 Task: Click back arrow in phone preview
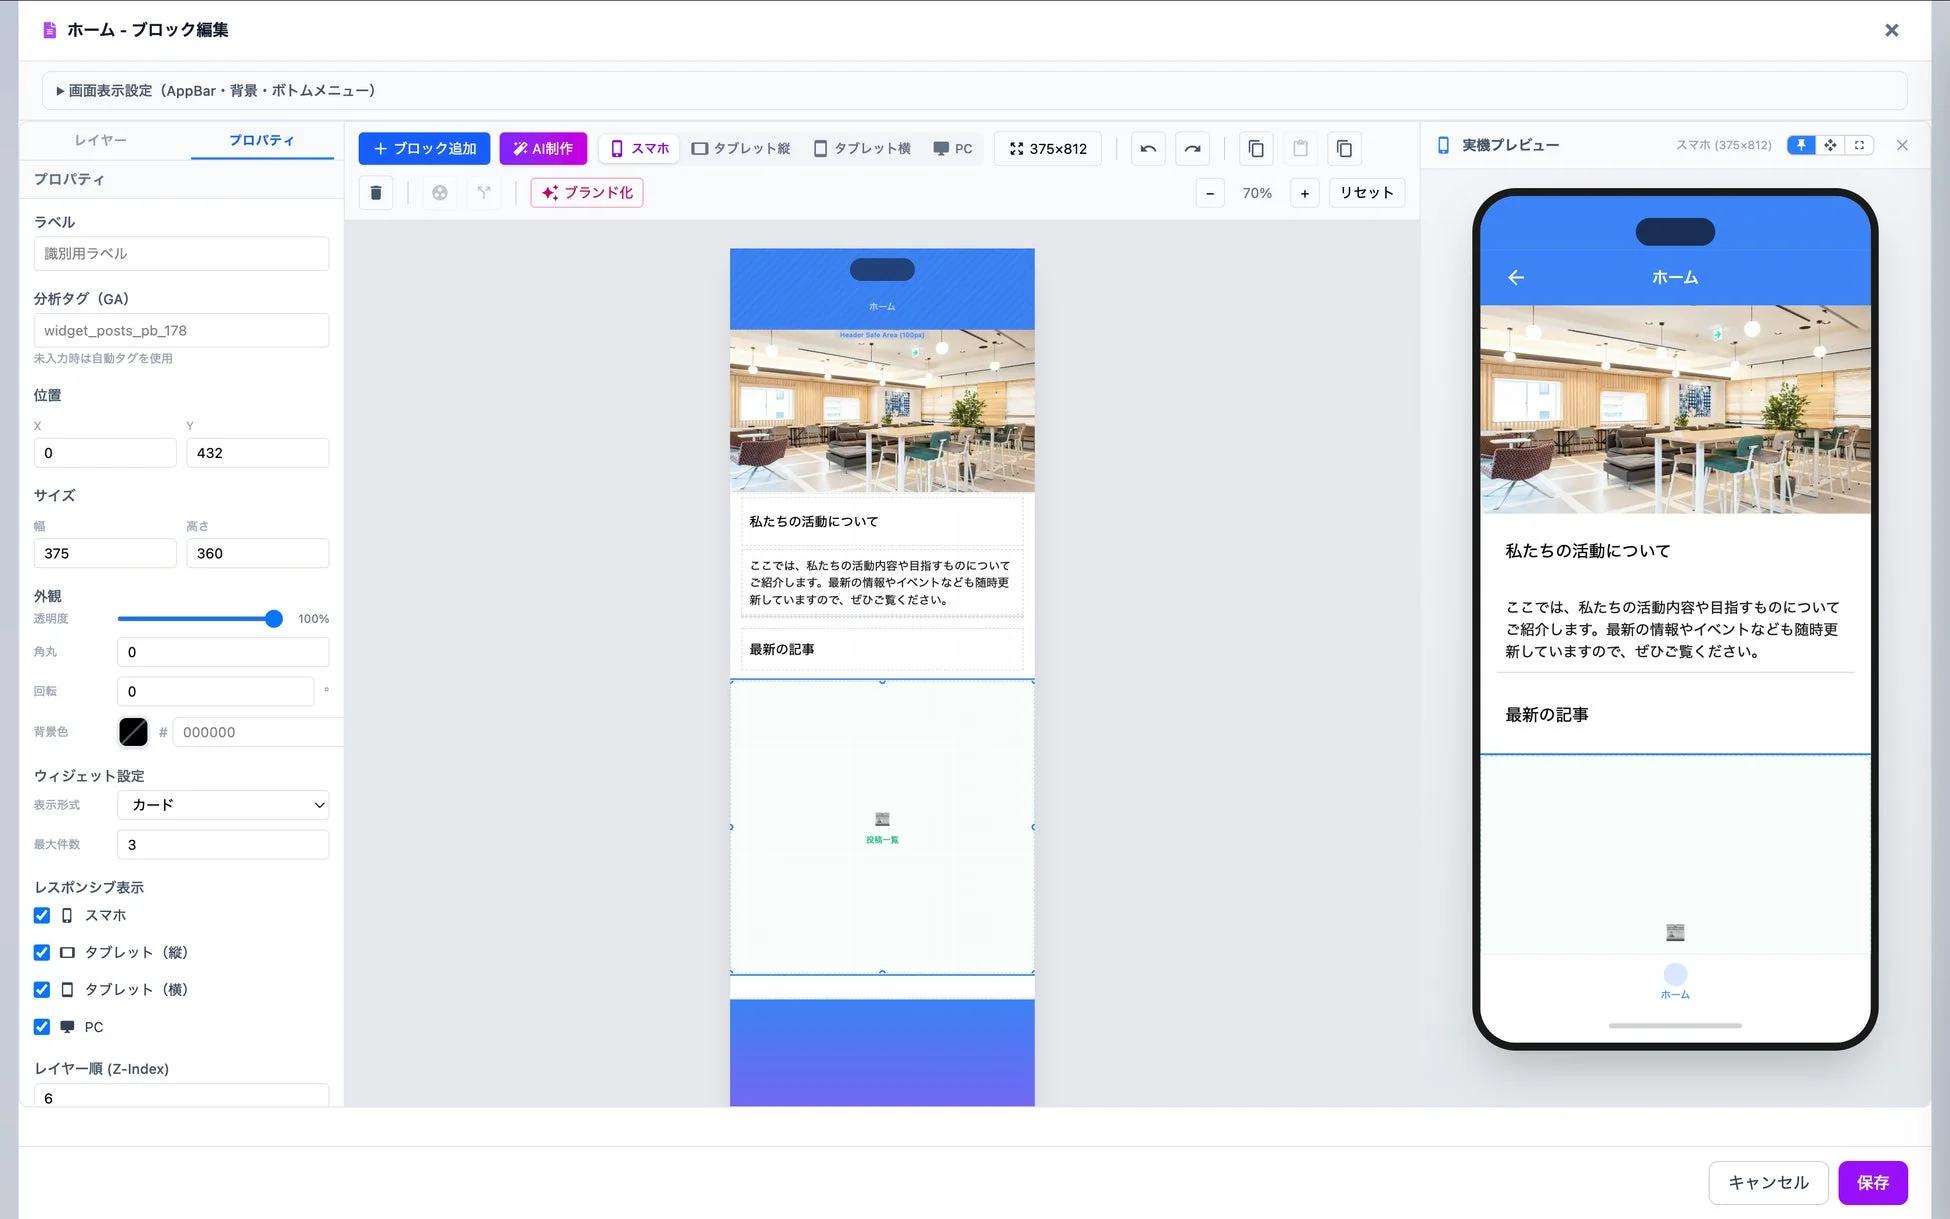click(1516, 277)
